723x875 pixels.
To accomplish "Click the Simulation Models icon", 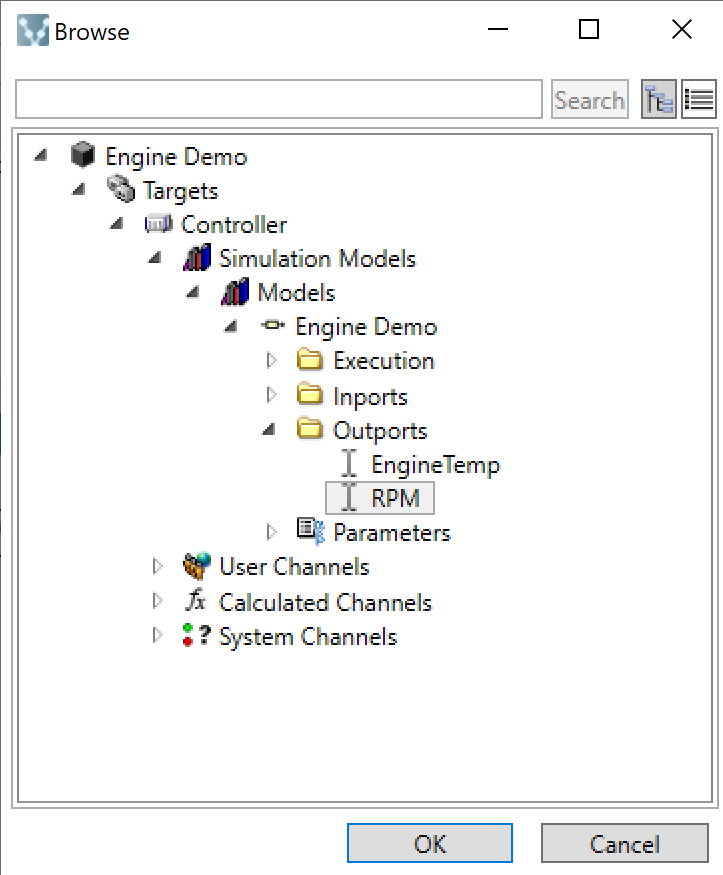I will pos(197,259).
